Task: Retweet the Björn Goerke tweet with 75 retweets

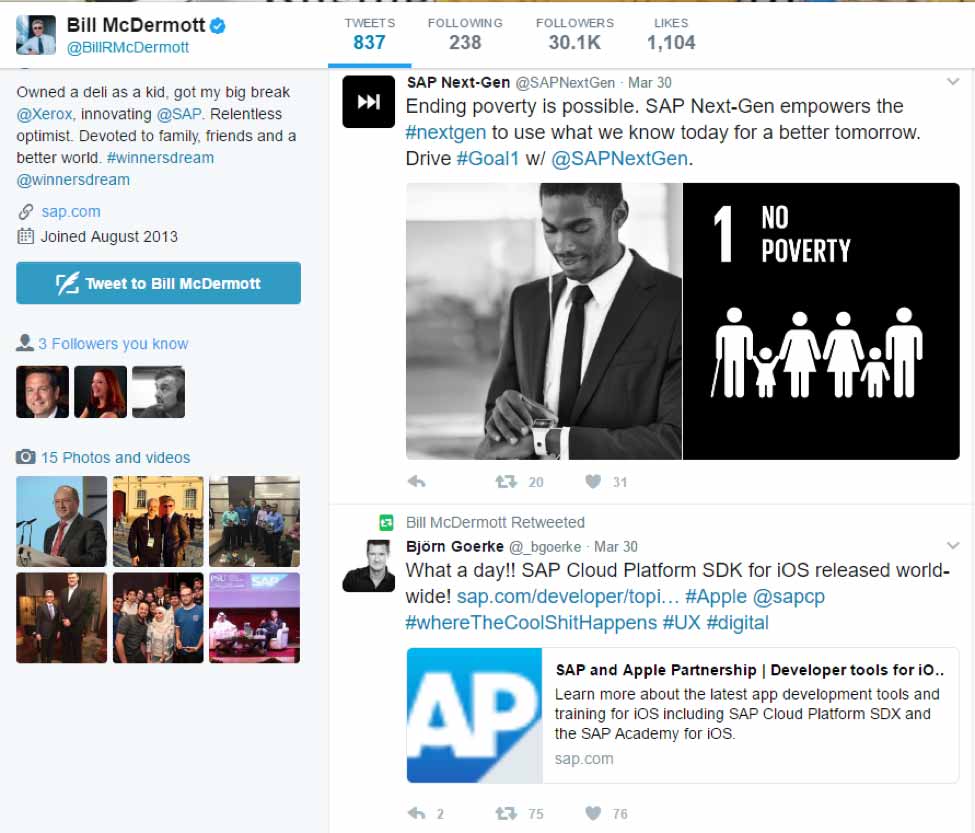Action: [x=506, y=813]
